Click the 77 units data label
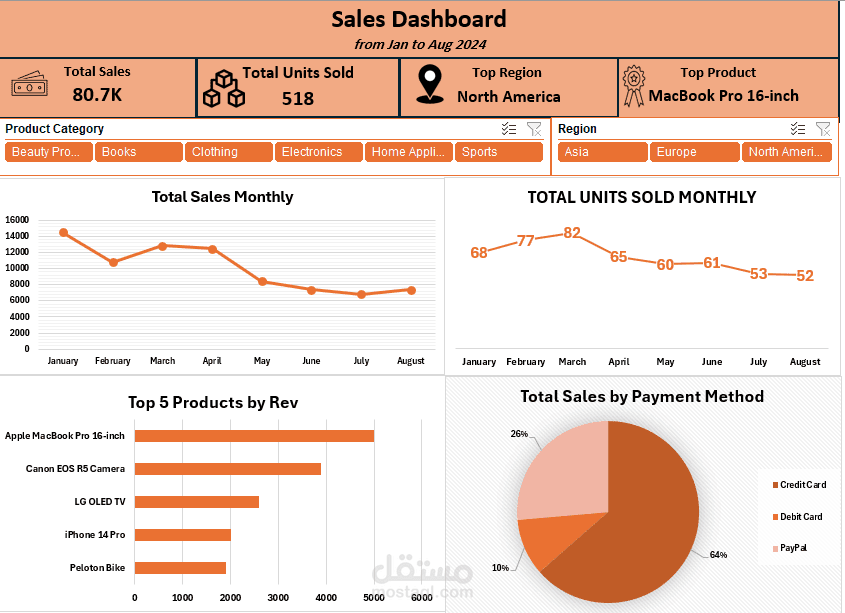The width and height of the screenshot is (845, 613). click(x=525, y=240)
